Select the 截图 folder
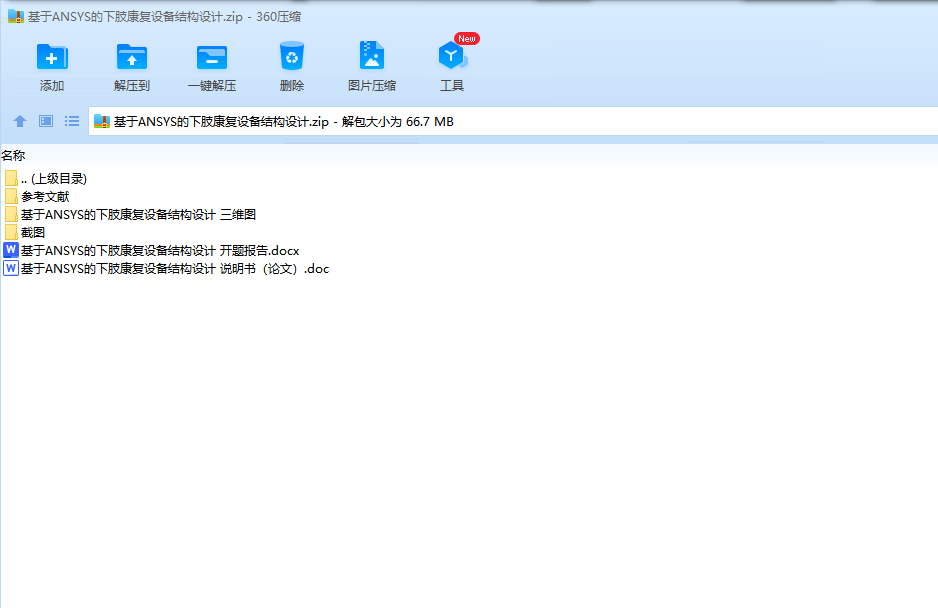This screenshot has height=608, width=938. point(25,232)
